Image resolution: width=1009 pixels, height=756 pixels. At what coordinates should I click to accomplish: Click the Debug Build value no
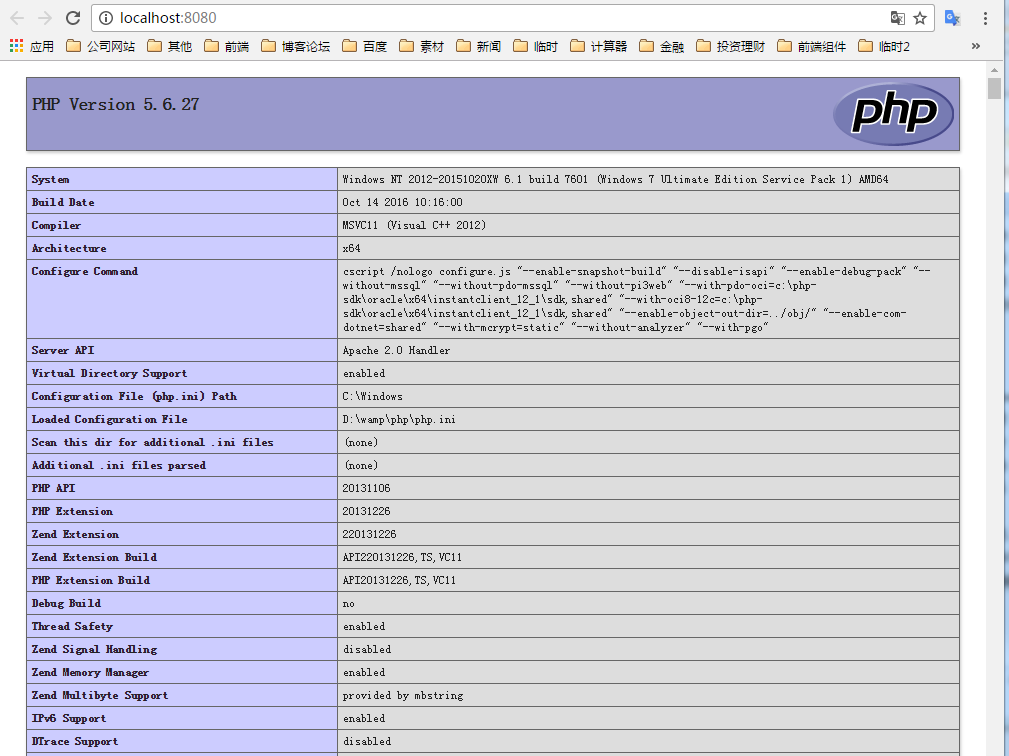click(x=348, y=604)
